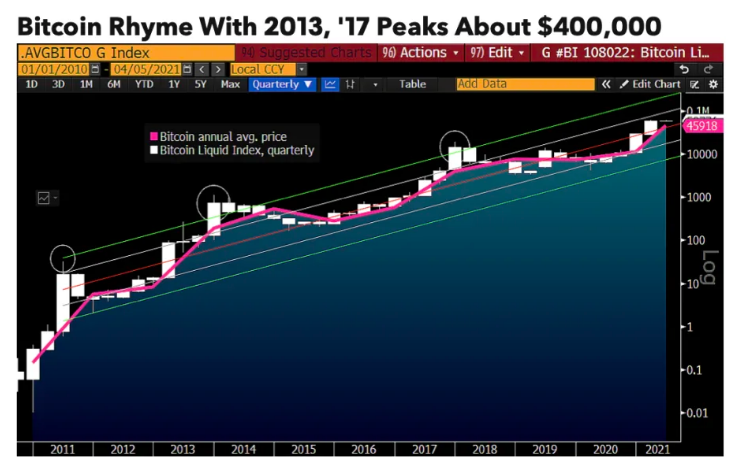Click the Edit Chart button
Screen dimensions: 734x459
650,84
